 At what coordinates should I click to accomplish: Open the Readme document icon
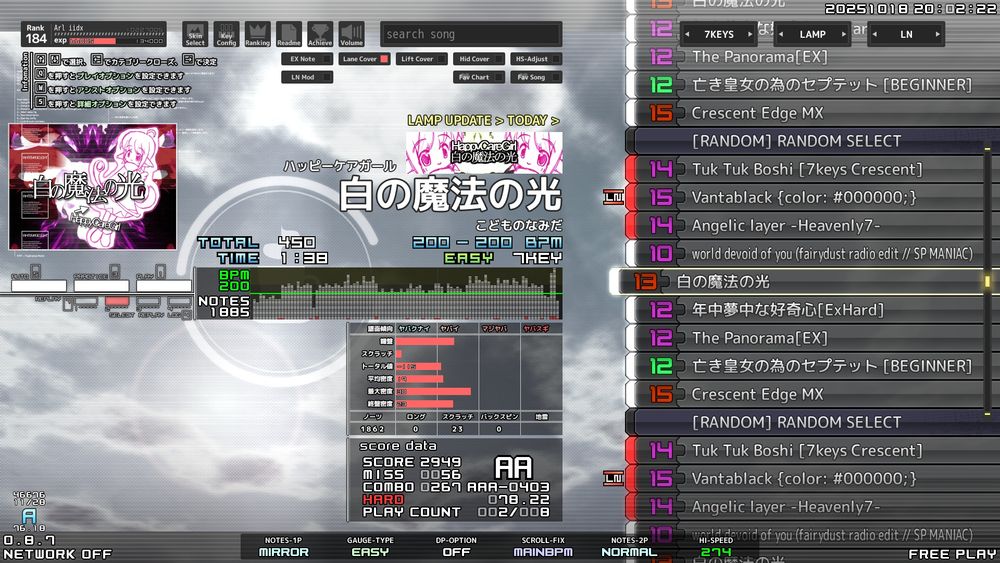(288, 34)
